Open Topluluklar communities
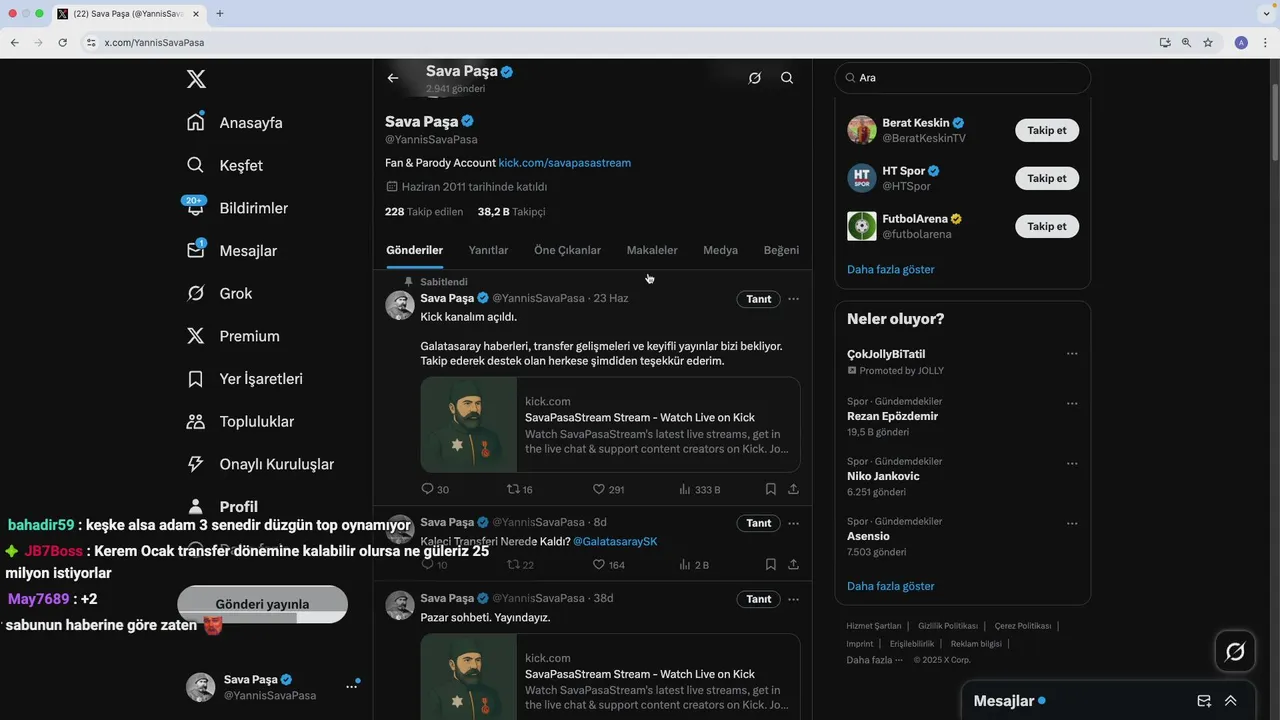Image resolution: width=1280 pixels, height=720 pixels. (241, 421)
